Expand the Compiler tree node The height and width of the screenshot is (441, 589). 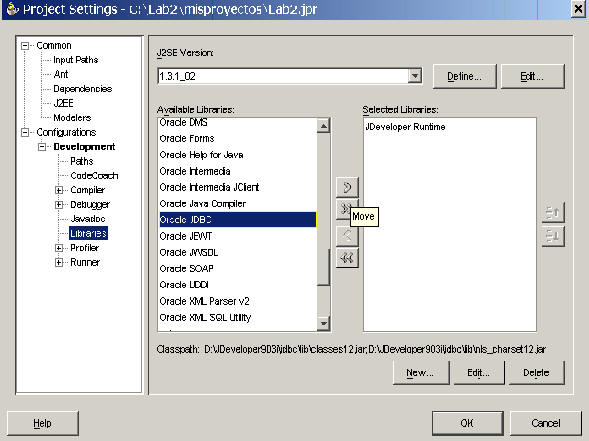click(59, 190)
